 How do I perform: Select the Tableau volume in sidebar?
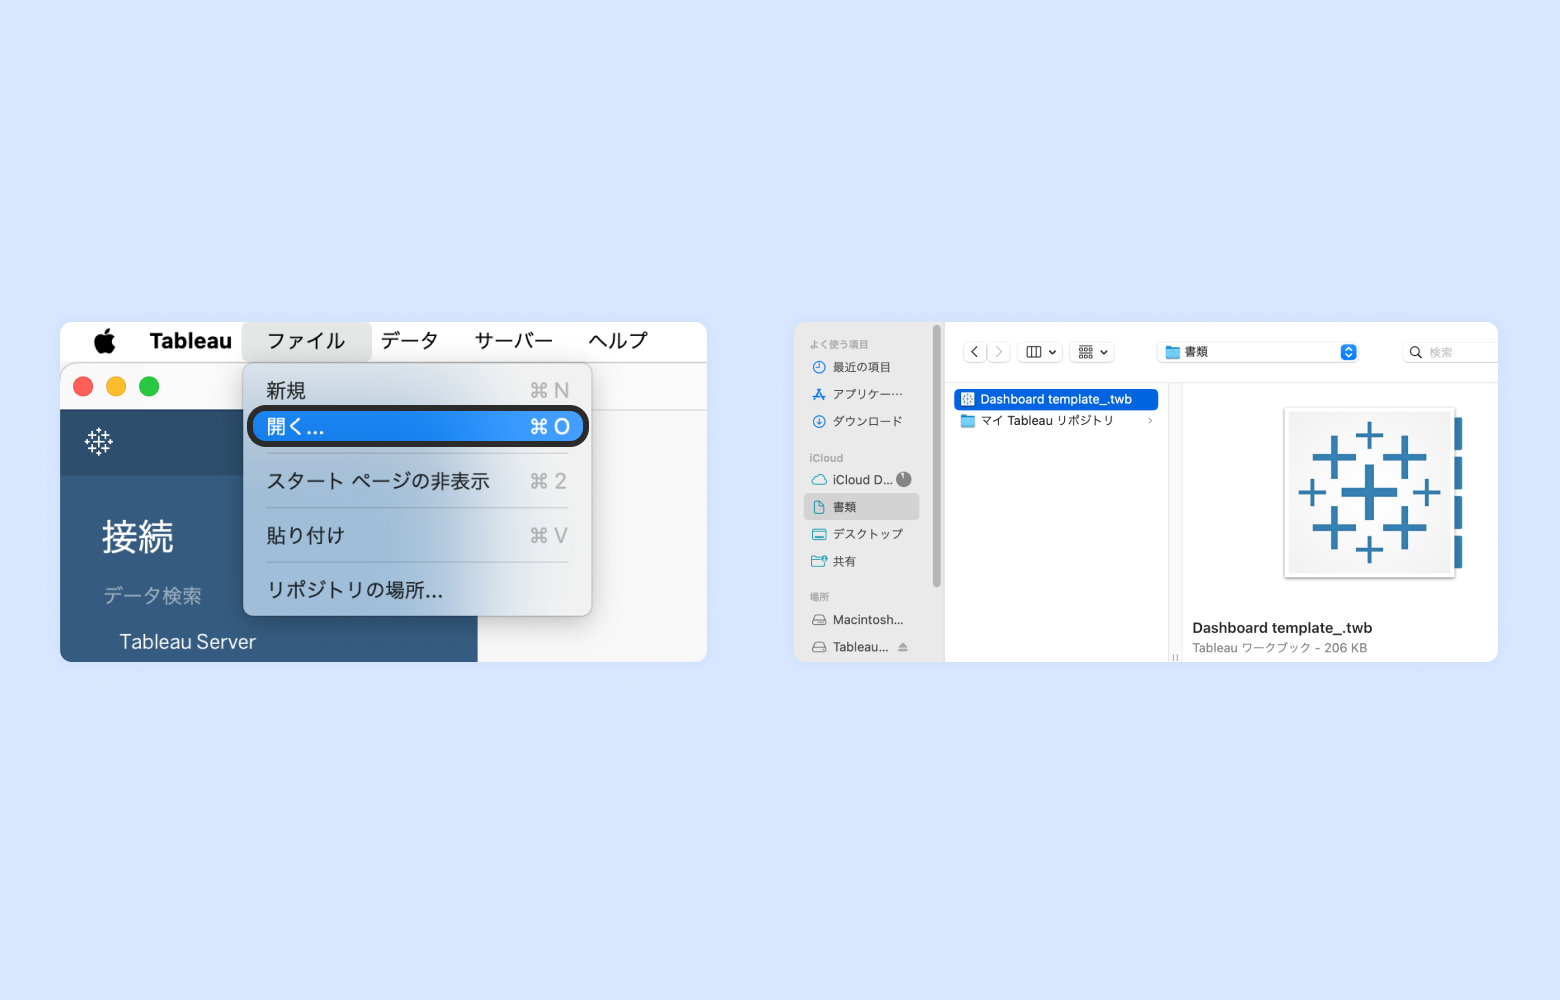[861, 647]
